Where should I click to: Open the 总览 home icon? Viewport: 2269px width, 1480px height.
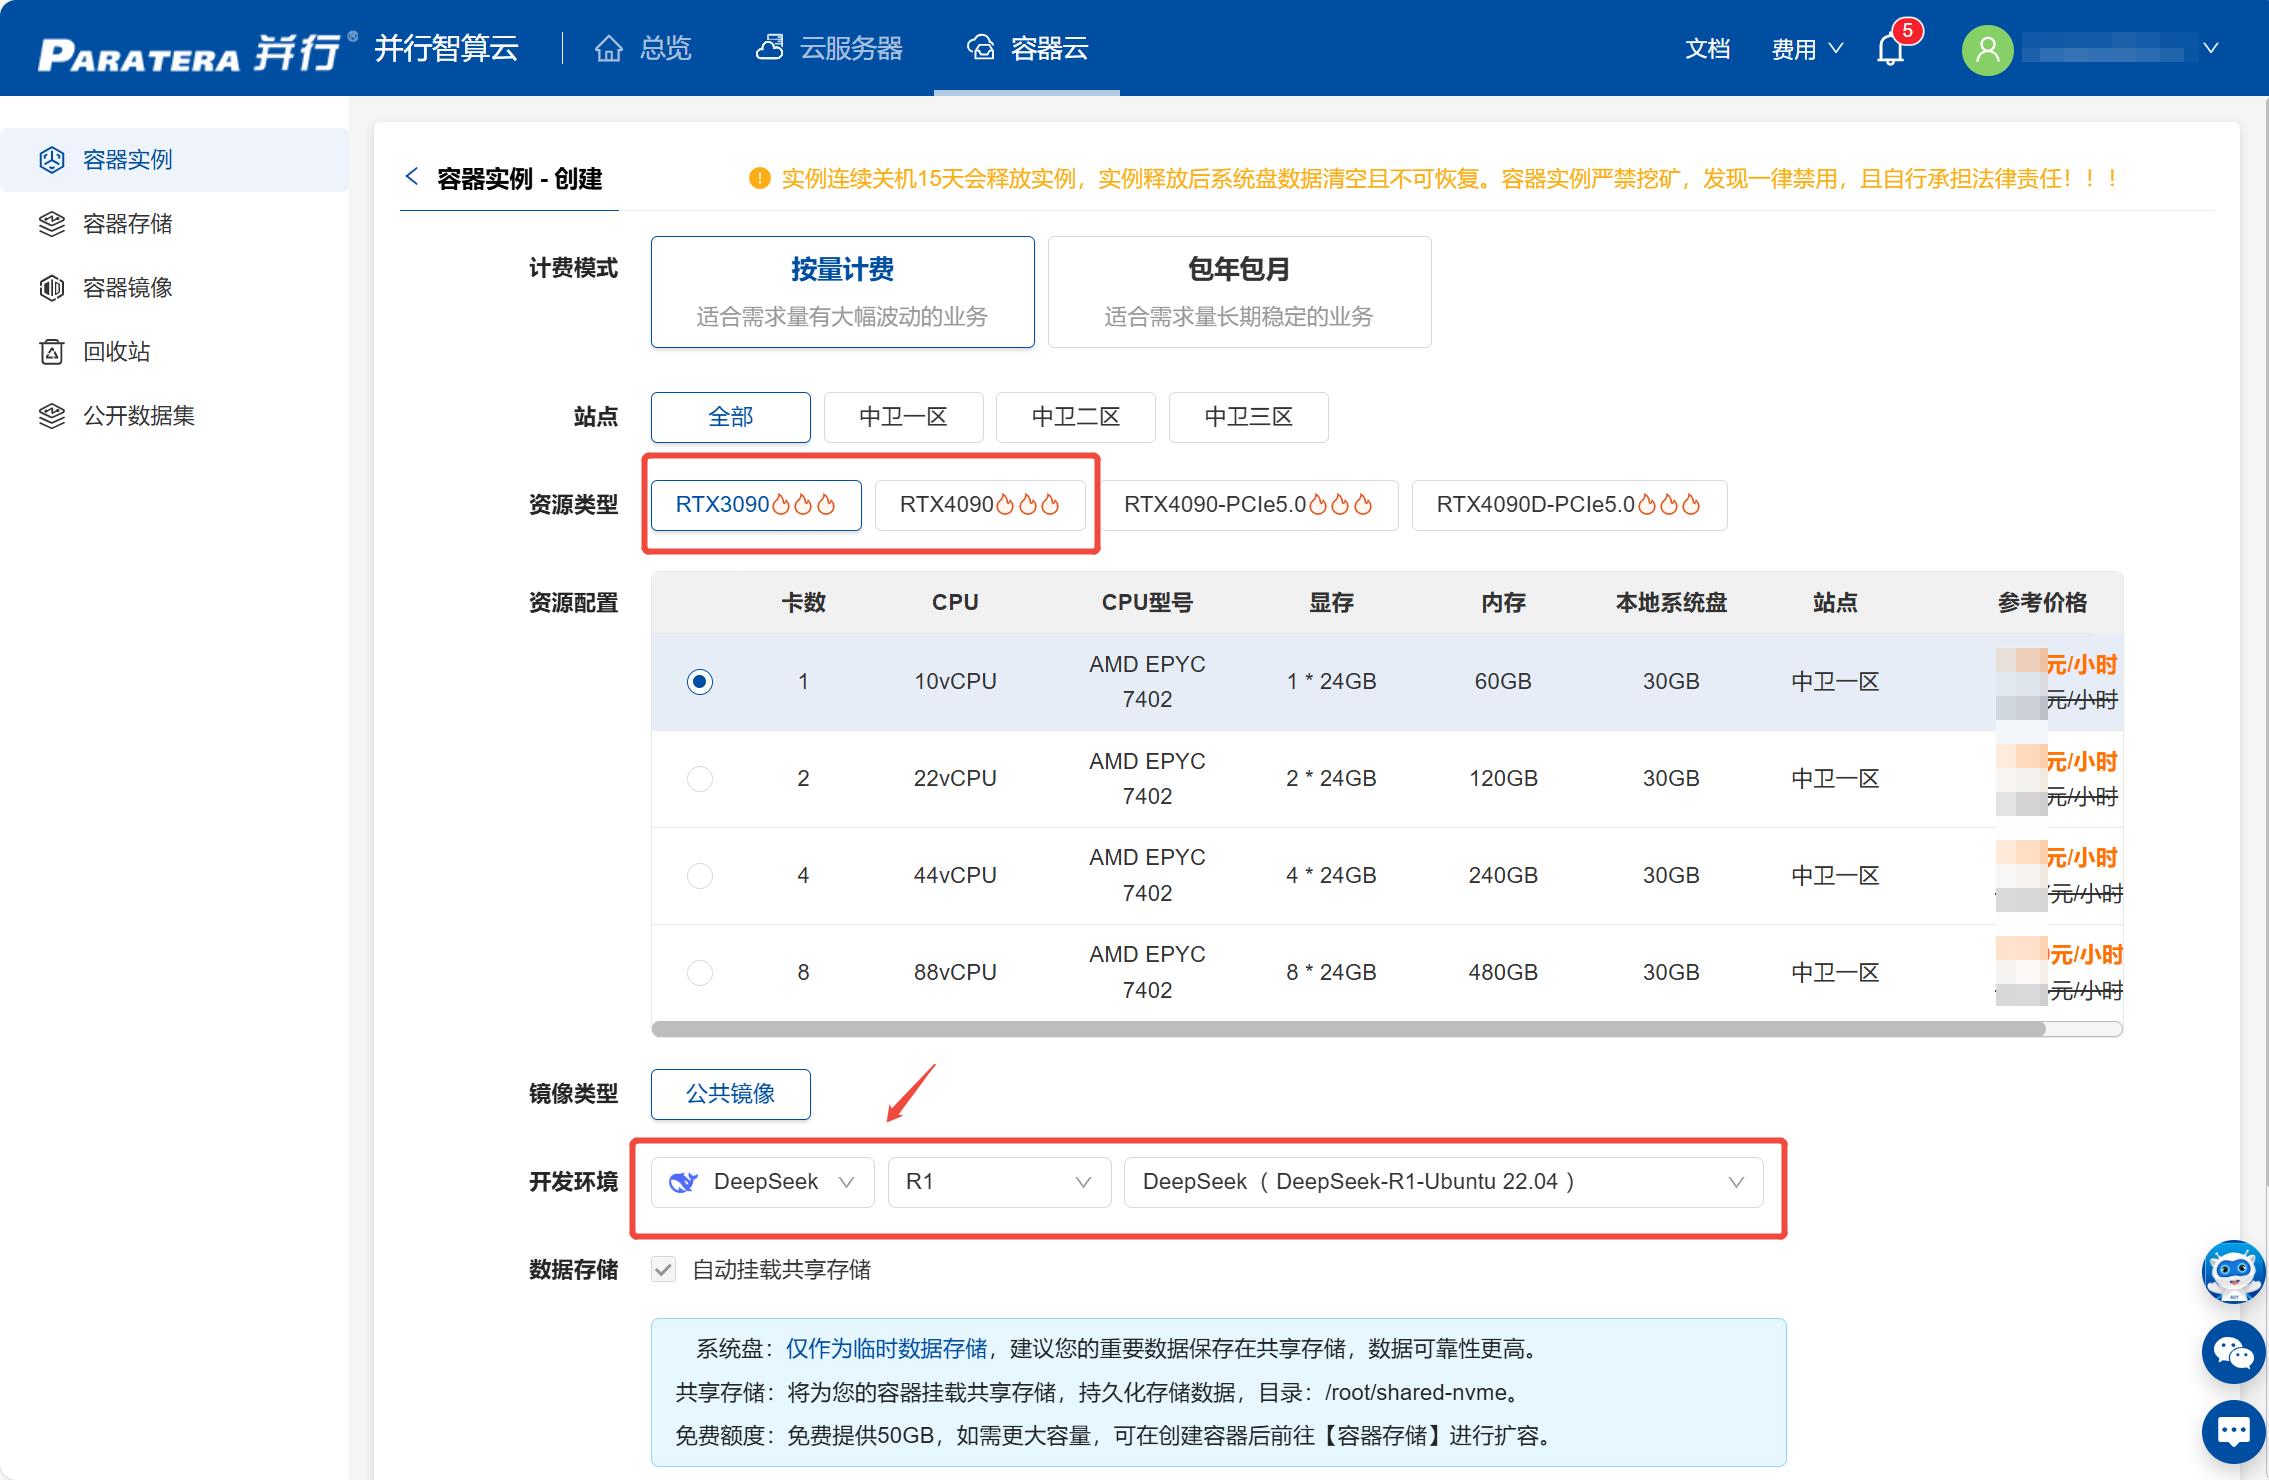608,48
